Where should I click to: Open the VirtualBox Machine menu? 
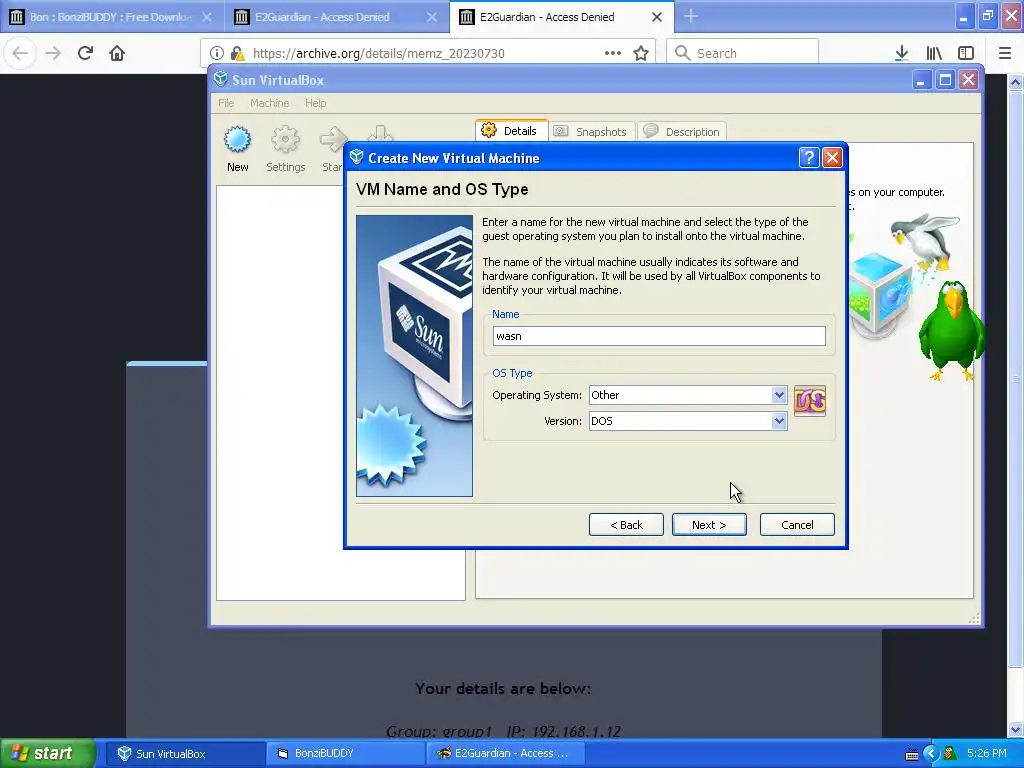point(269,103)
